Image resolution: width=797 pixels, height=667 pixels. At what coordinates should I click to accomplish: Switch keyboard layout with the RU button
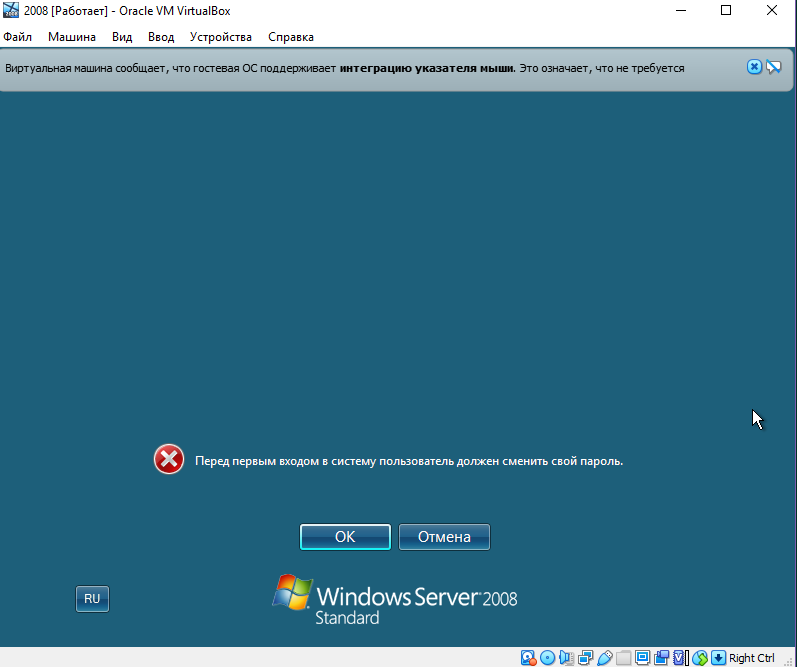click(92, 599)
